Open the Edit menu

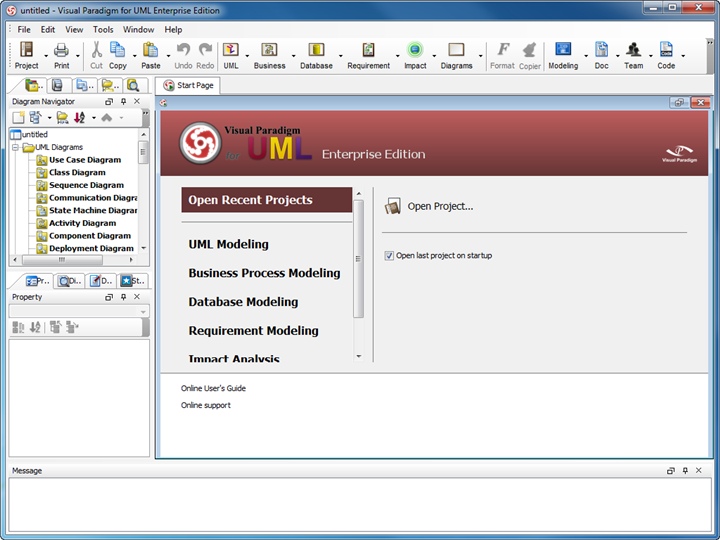[48, 29]
